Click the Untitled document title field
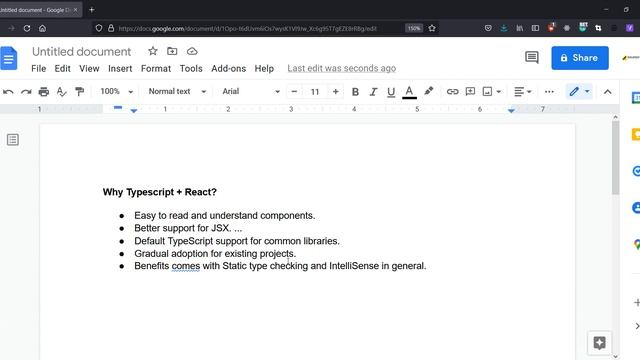This screenshot has height=360, width=640. tap(82, 52)
